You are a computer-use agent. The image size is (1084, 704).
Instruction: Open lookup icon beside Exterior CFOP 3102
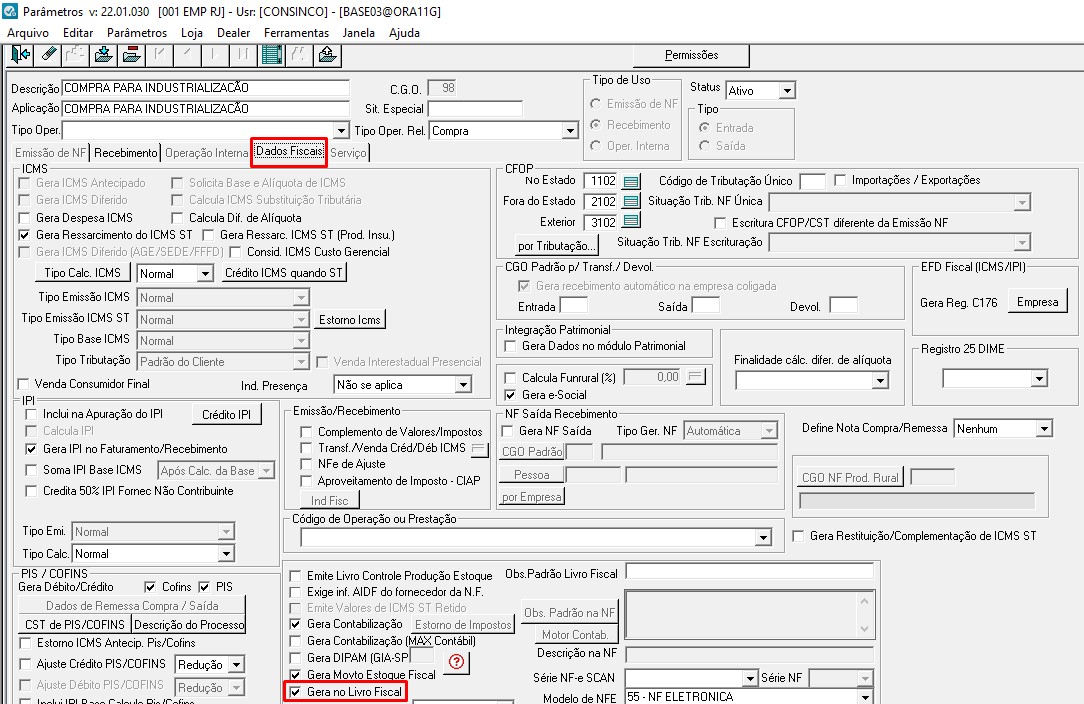(x=630, y=221)
